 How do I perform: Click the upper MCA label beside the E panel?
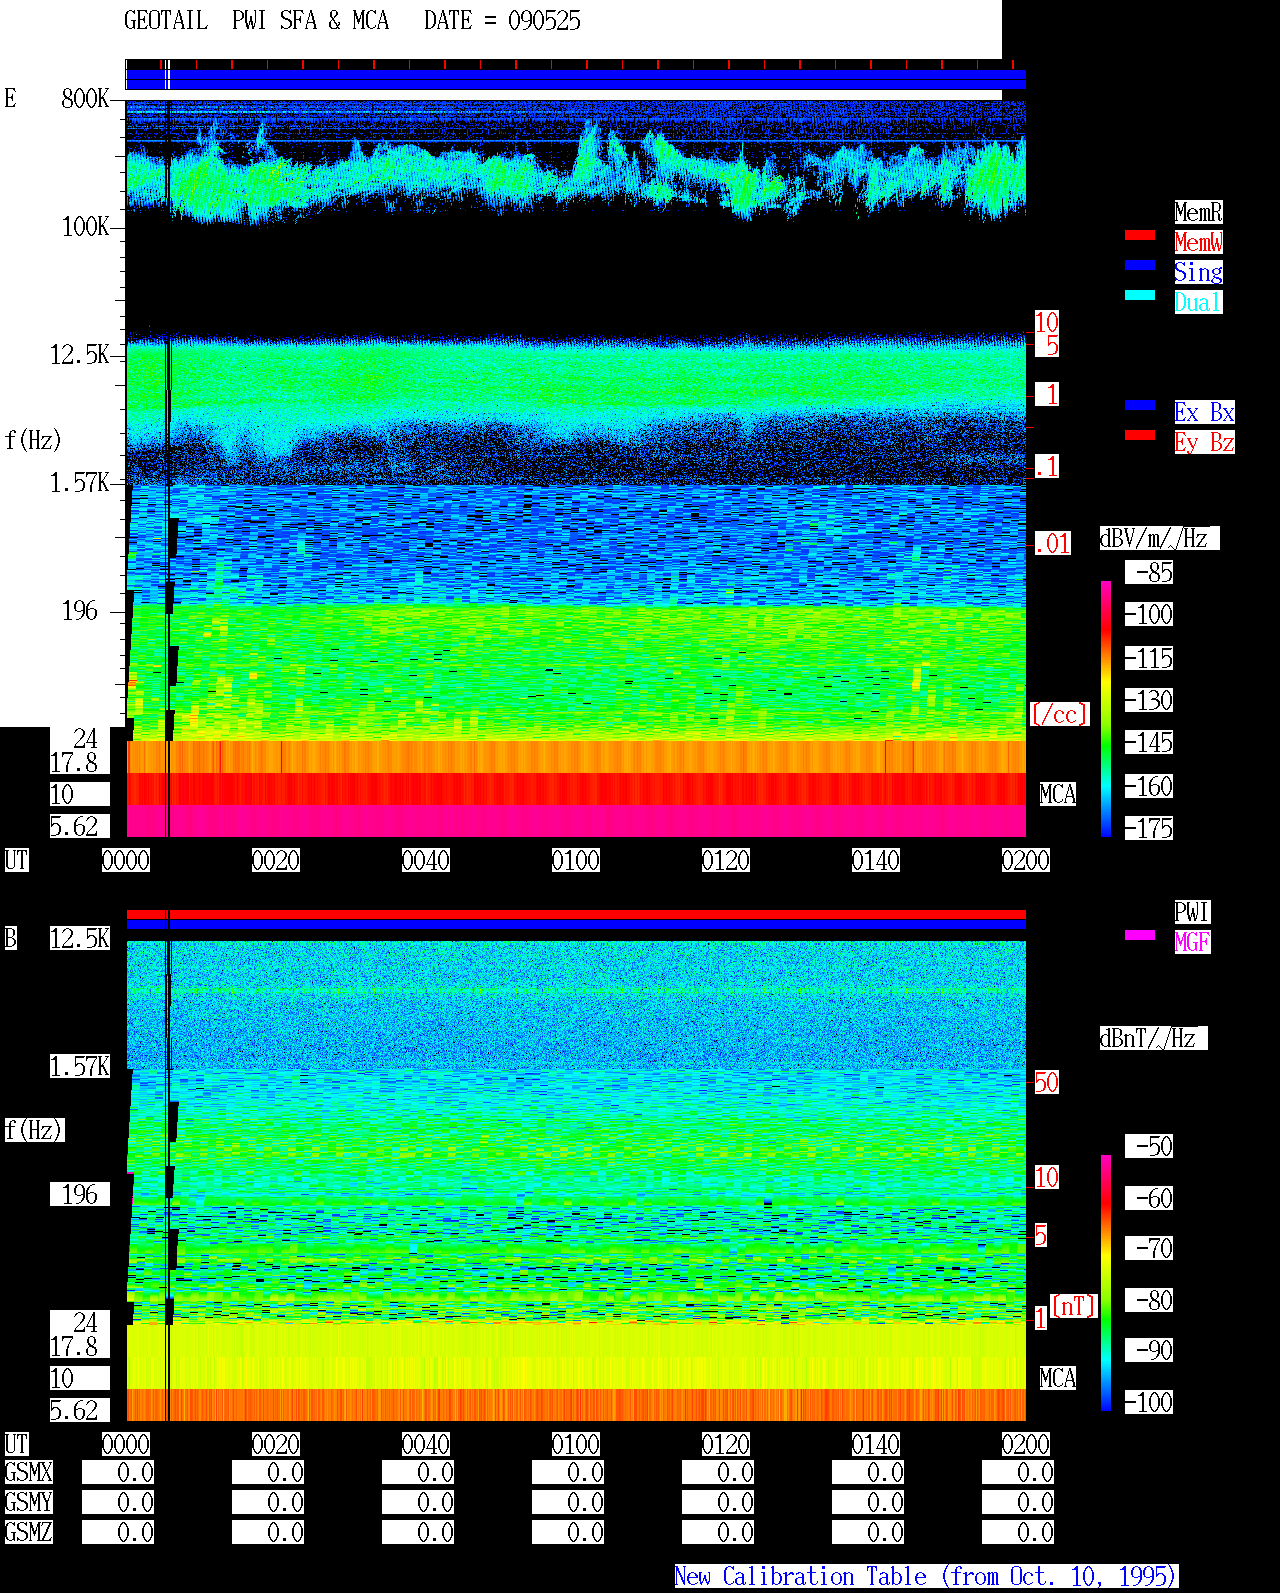point(1058,794)
